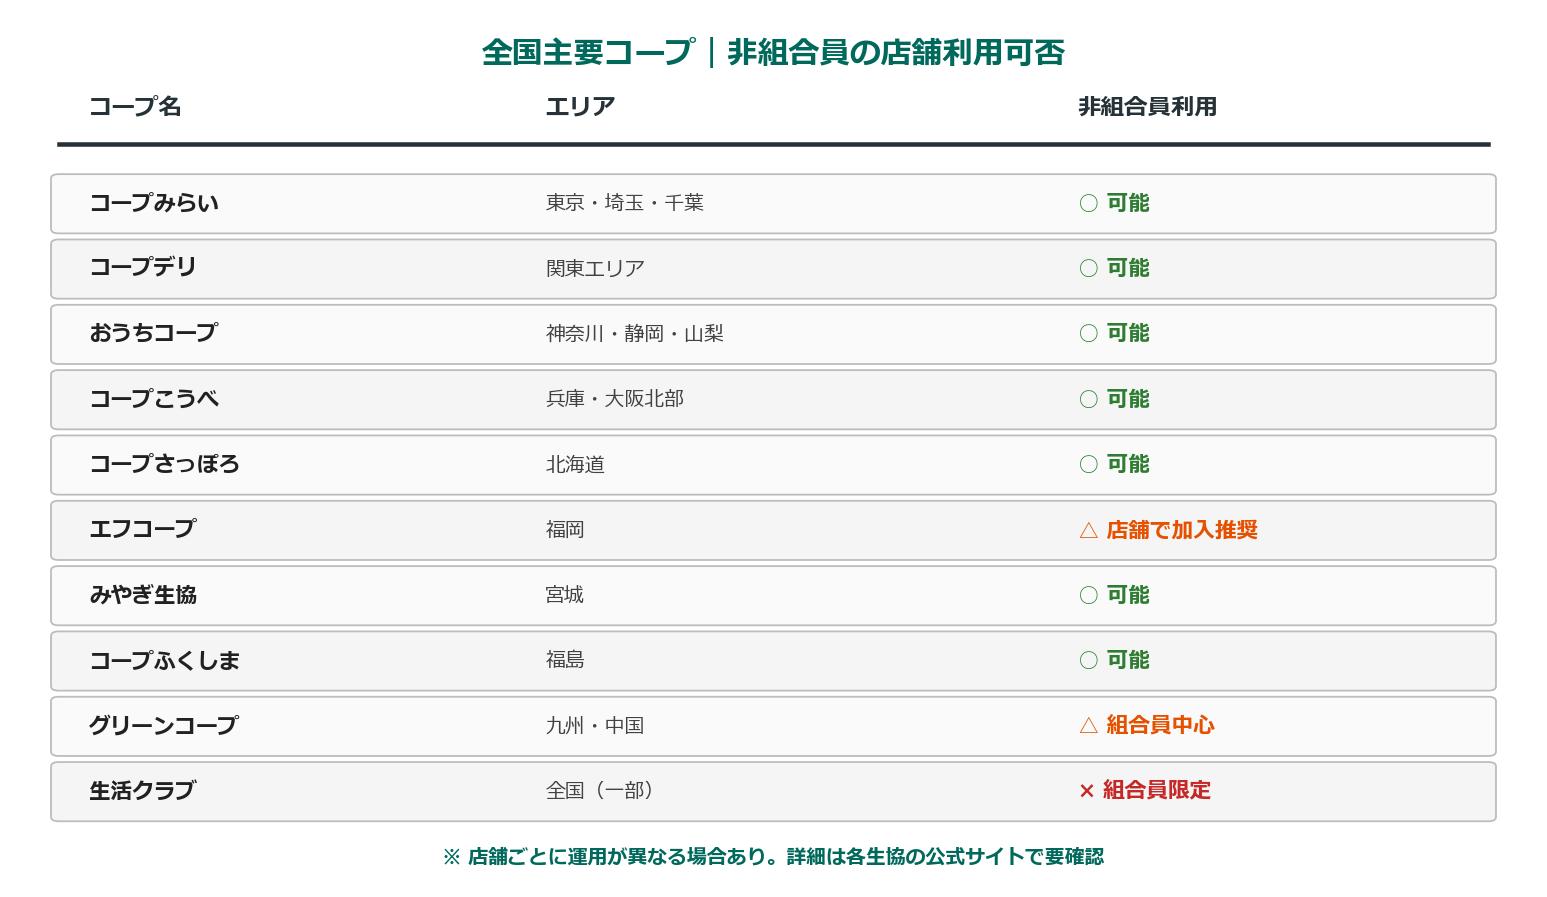
Task: Select the コープふくしま row name
Action: [164, 660]
